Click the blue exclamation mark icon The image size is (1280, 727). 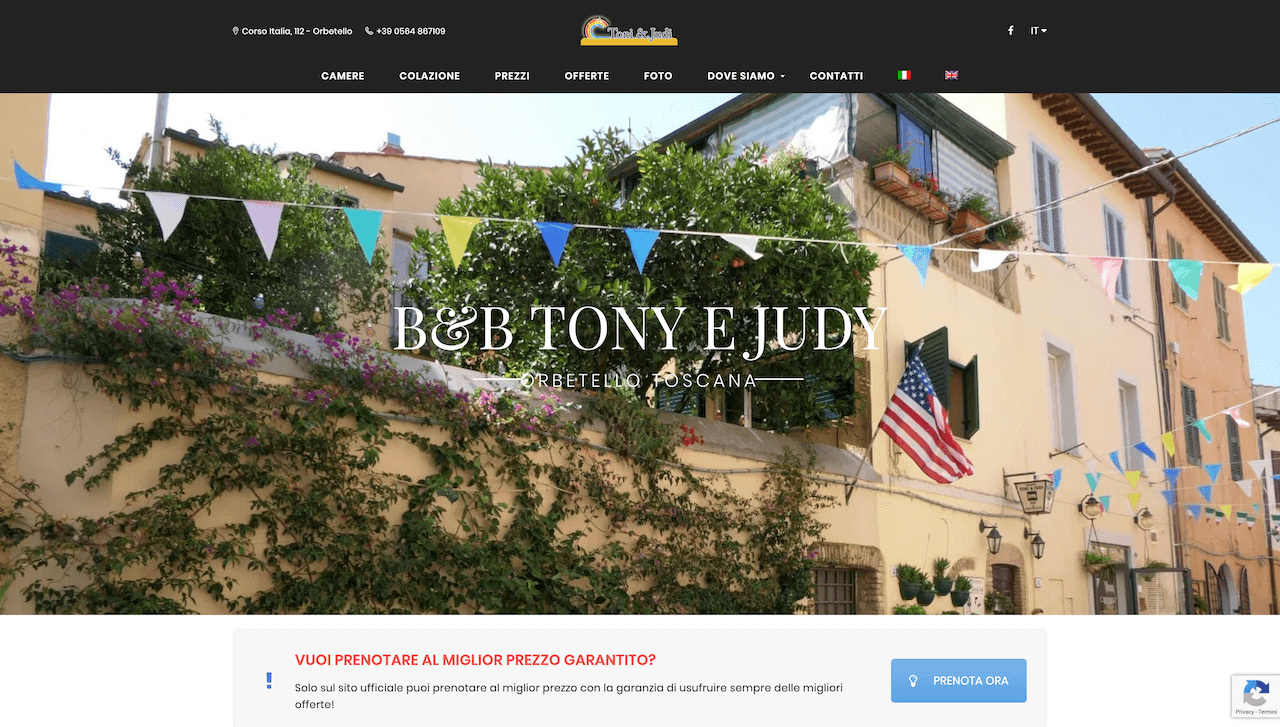[269, 680]
